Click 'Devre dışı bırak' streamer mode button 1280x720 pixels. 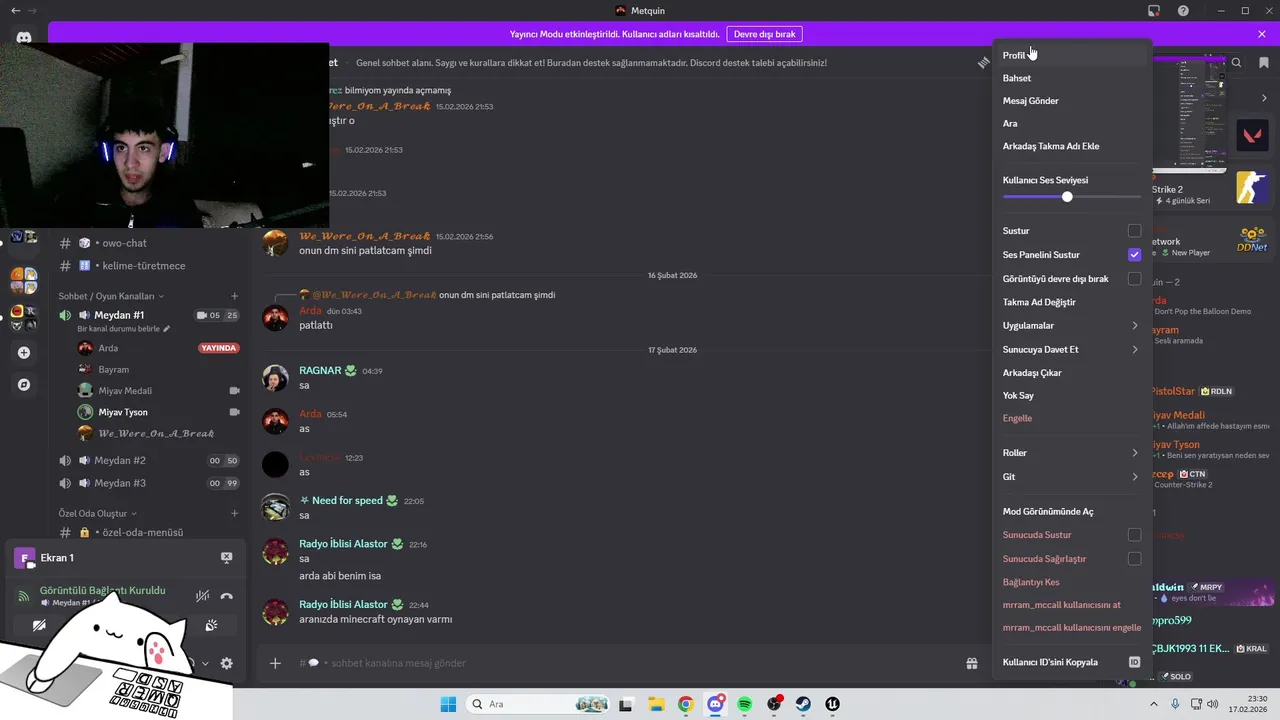click(765, 34)
